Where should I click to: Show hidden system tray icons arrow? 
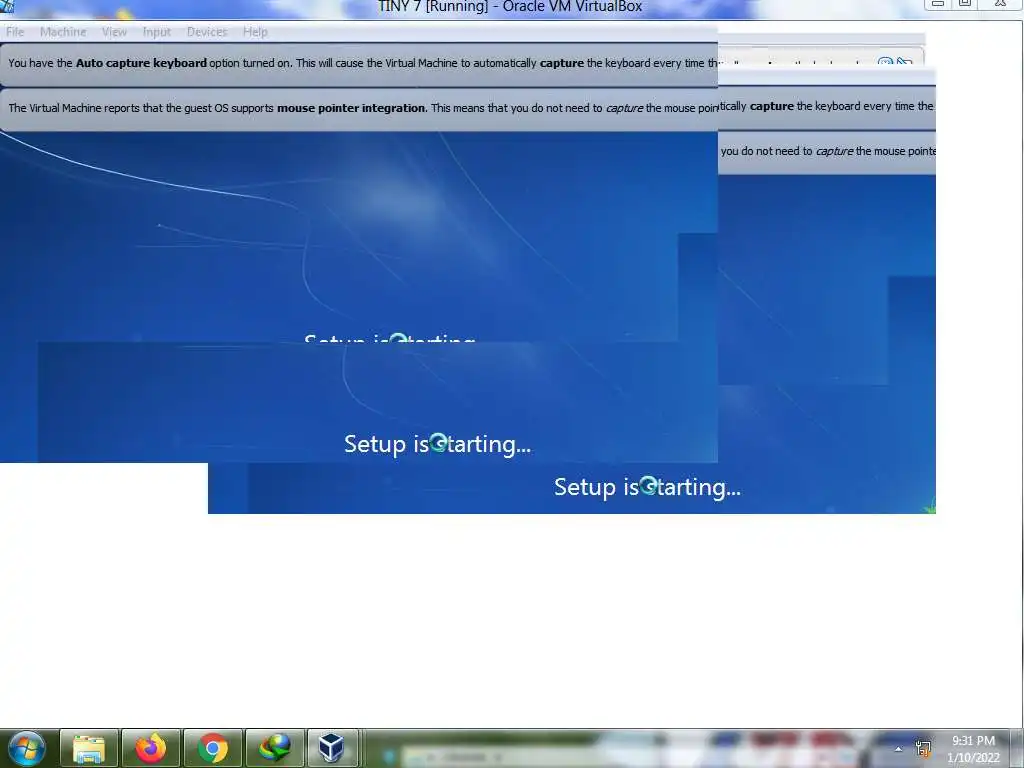(899, 749)
